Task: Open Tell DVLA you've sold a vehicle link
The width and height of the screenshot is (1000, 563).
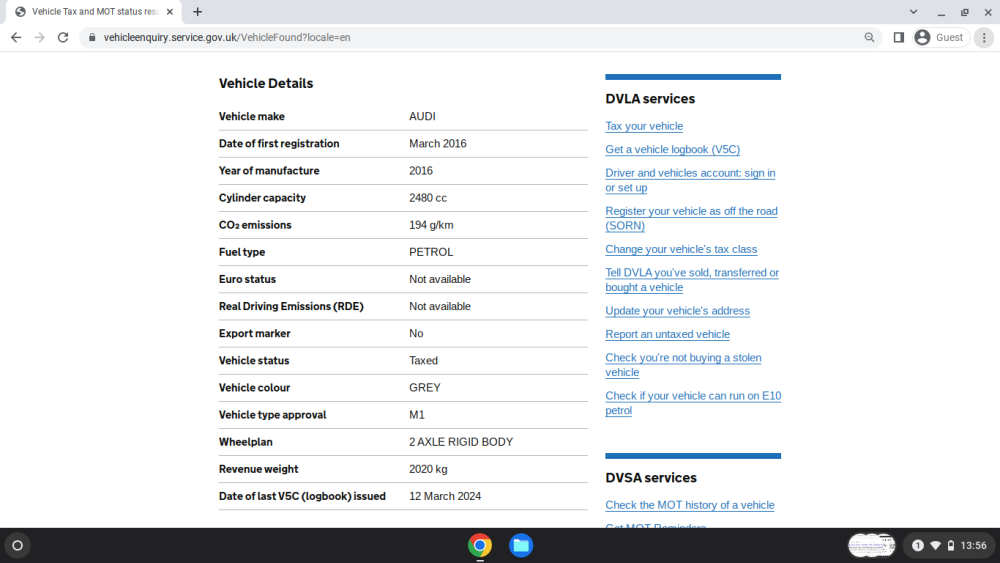Action: (692, 280)
